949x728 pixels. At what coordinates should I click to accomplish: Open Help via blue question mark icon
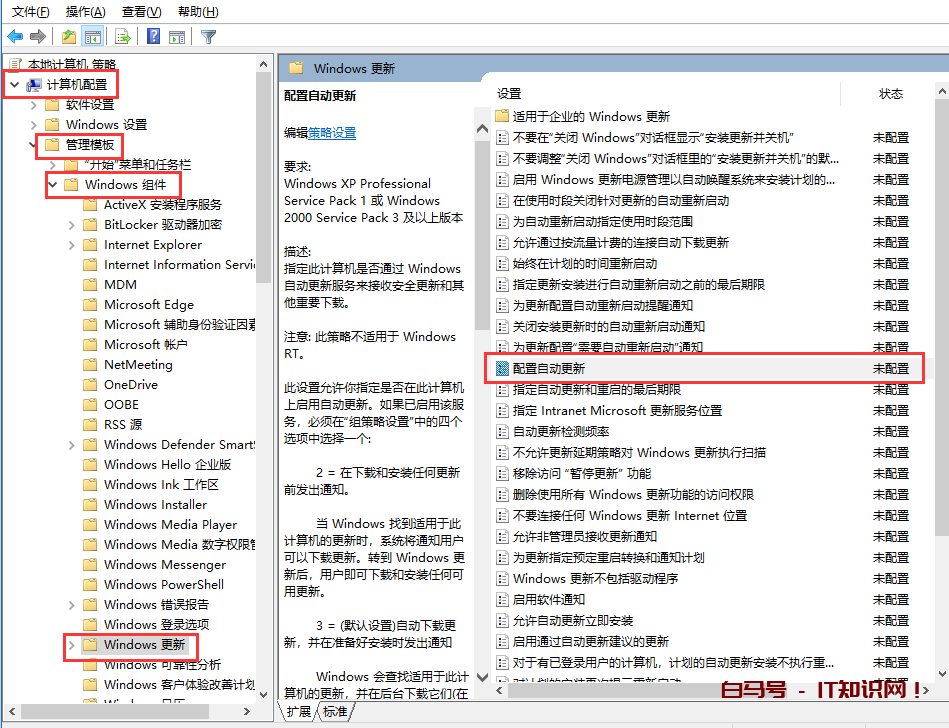click(x=153, y=37)
